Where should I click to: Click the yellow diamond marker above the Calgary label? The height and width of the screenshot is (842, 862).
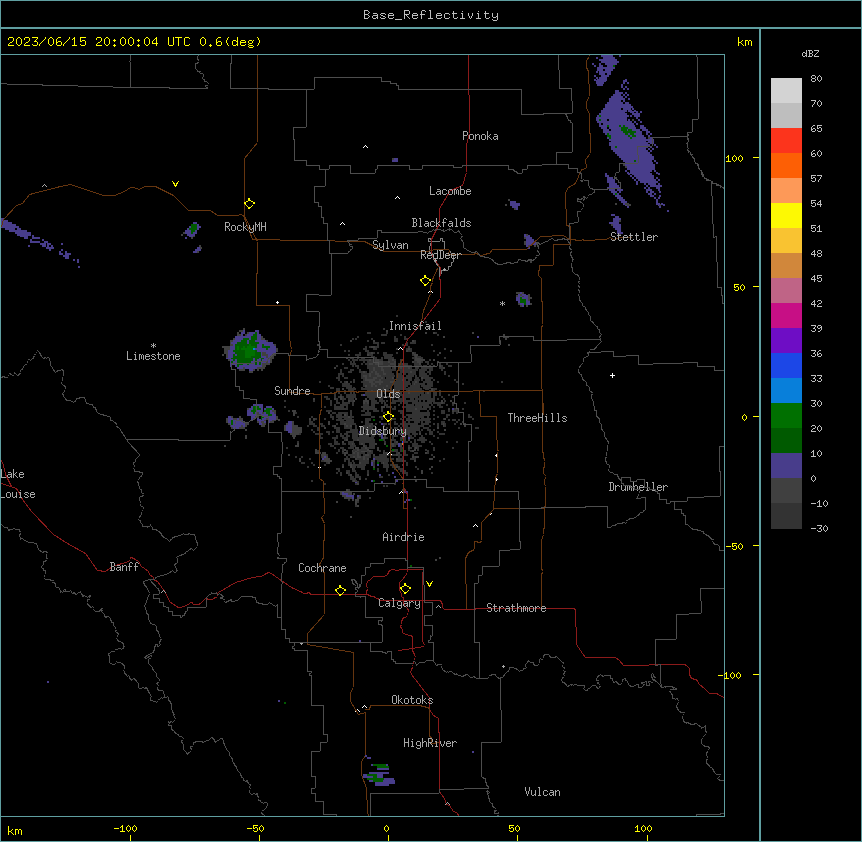405,589
